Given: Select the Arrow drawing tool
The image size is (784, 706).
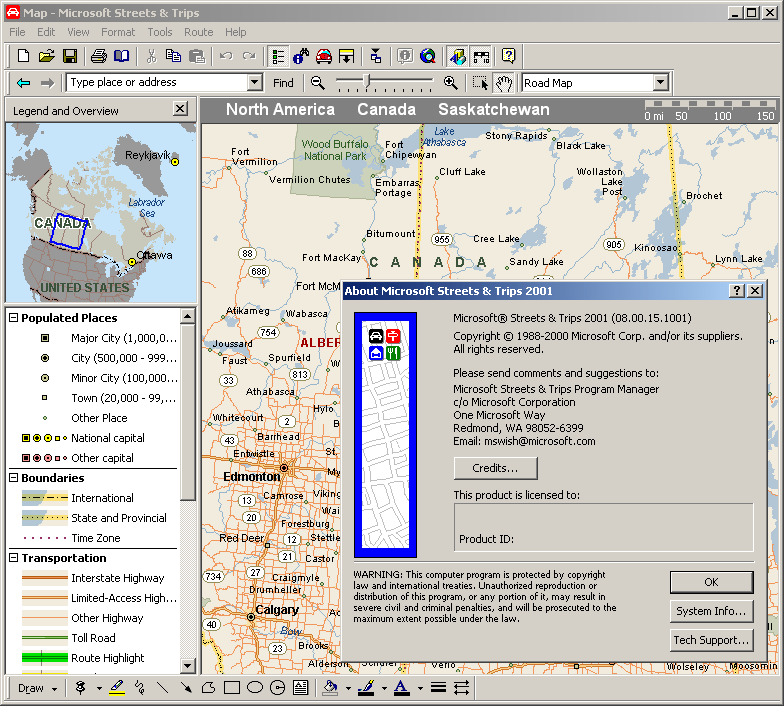Looking at the screenshot, I should tap(186, 688).
